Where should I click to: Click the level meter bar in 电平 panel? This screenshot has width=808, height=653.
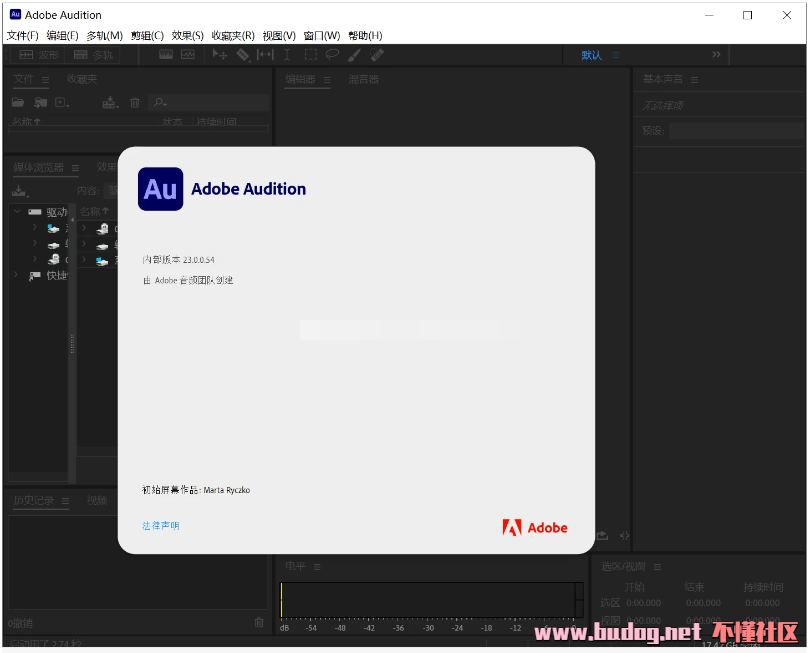432,600
